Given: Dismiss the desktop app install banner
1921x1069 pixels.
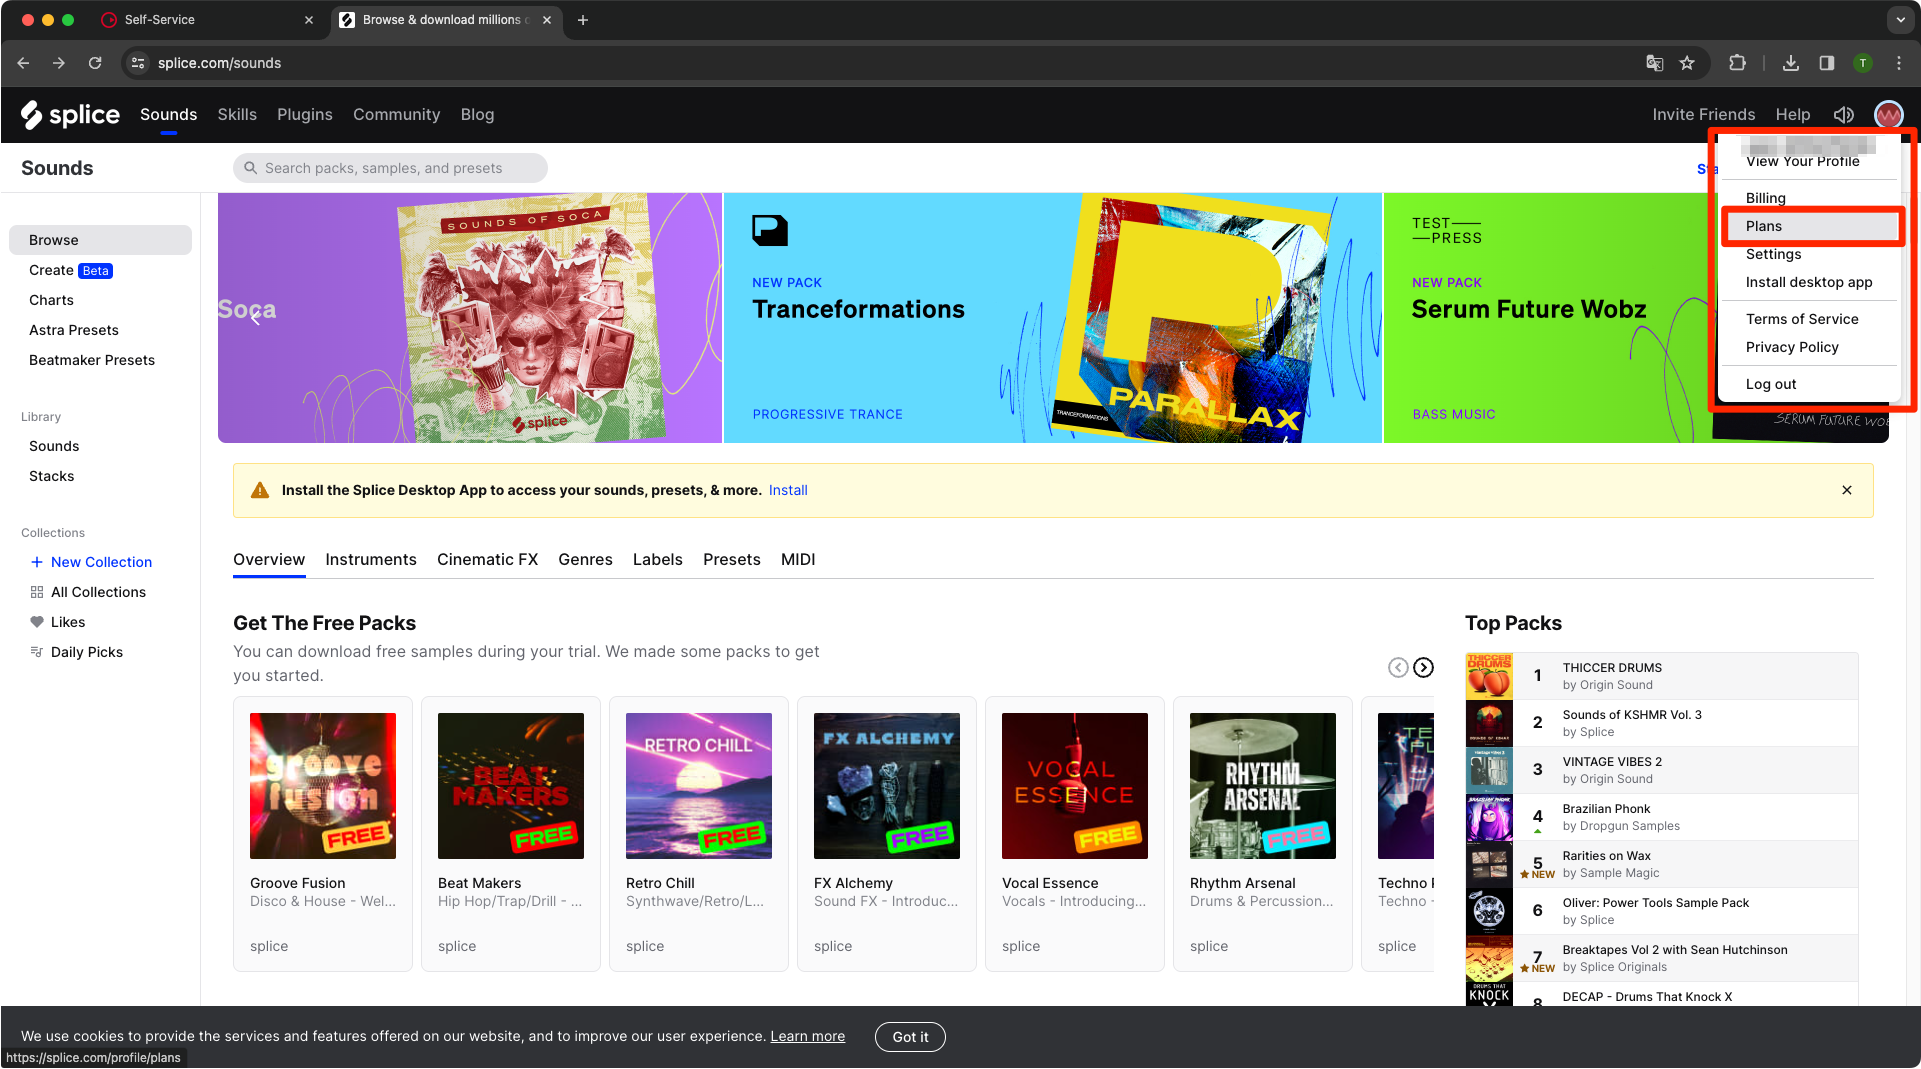Looking at the screenshot, I should (x=1846, y=490).
